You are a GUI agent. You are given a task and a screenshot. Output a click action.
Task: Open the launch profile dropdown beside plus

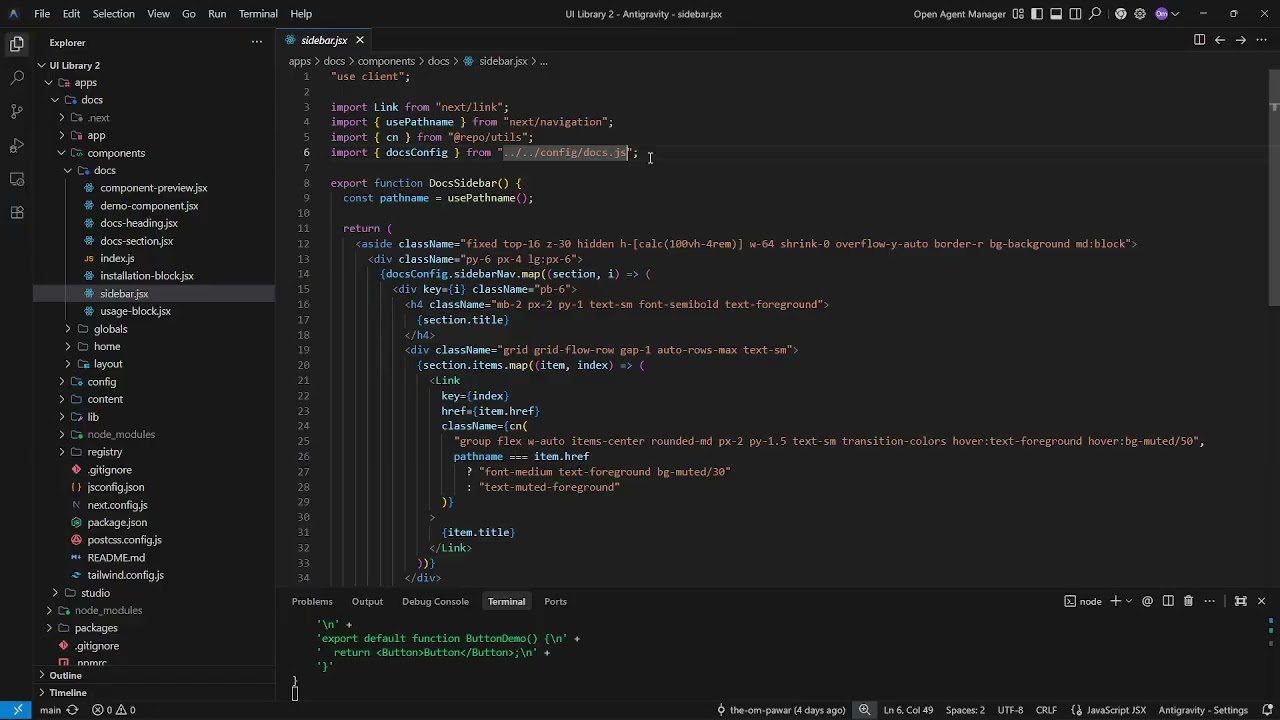pyautogui.click(x=1129, y=601)
